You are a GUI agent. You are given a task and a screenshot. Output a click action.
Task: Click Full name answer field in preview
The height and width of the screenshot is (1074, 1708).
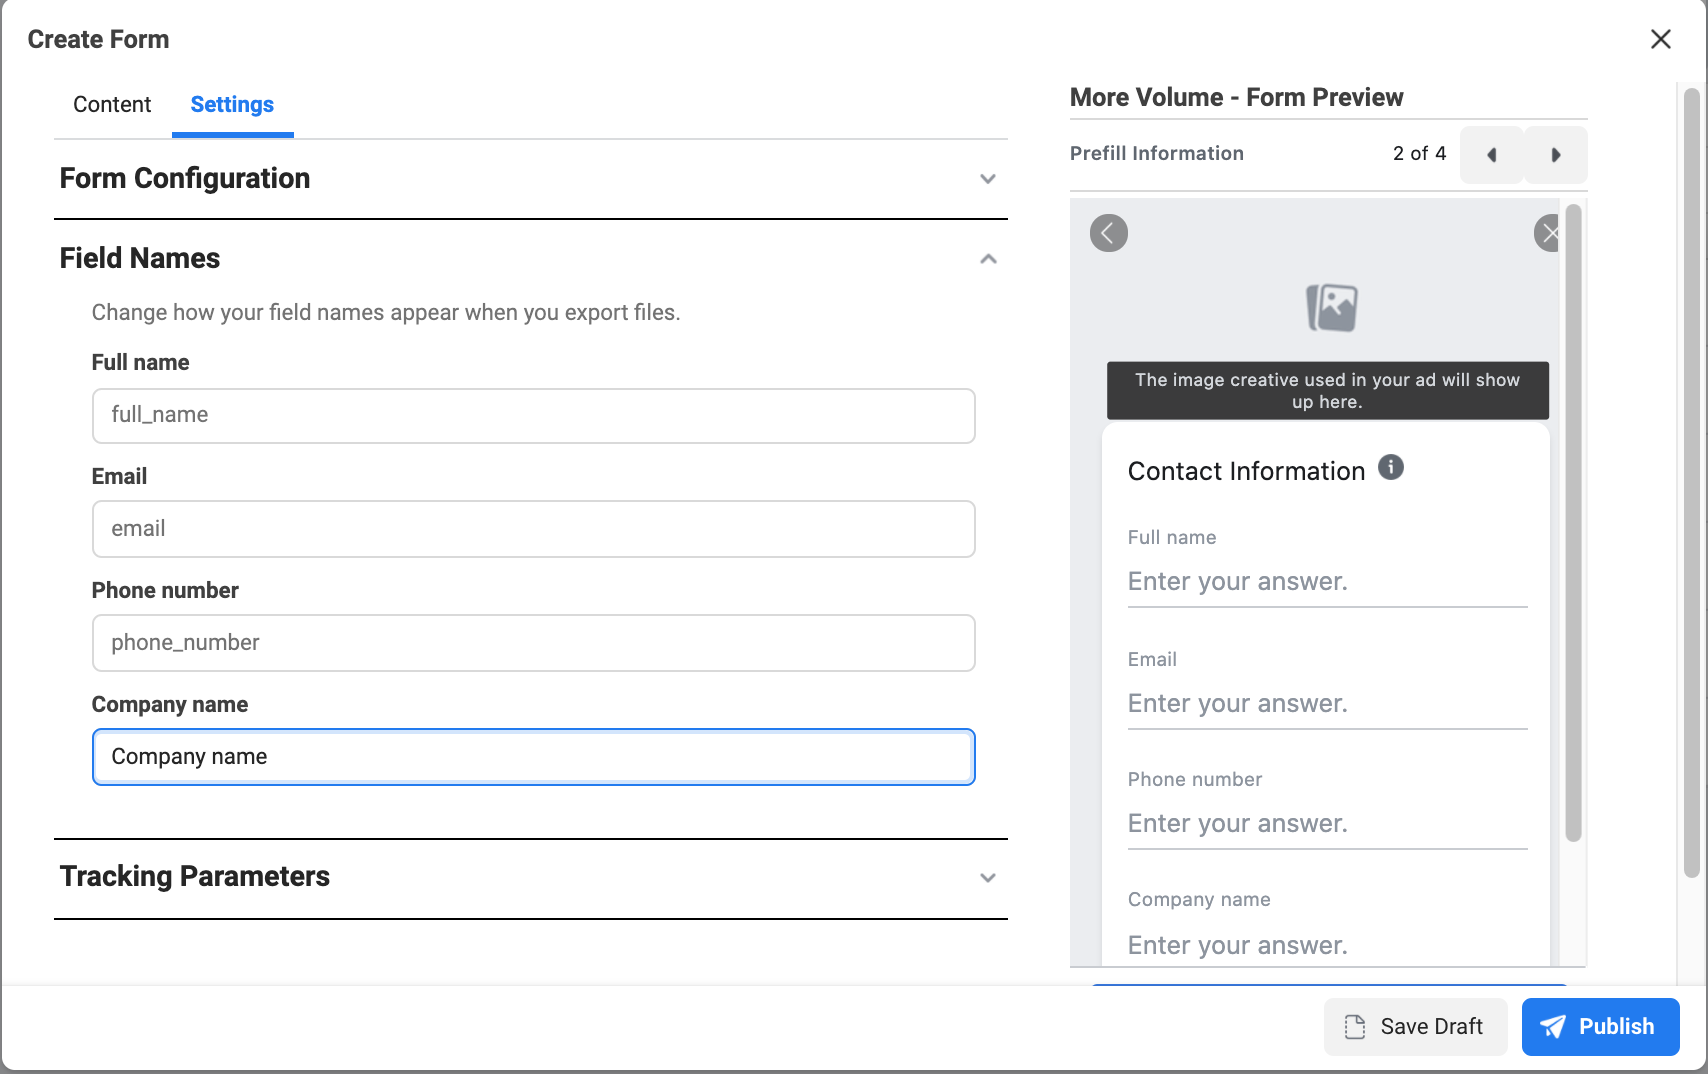click(x=1326, y=582)
